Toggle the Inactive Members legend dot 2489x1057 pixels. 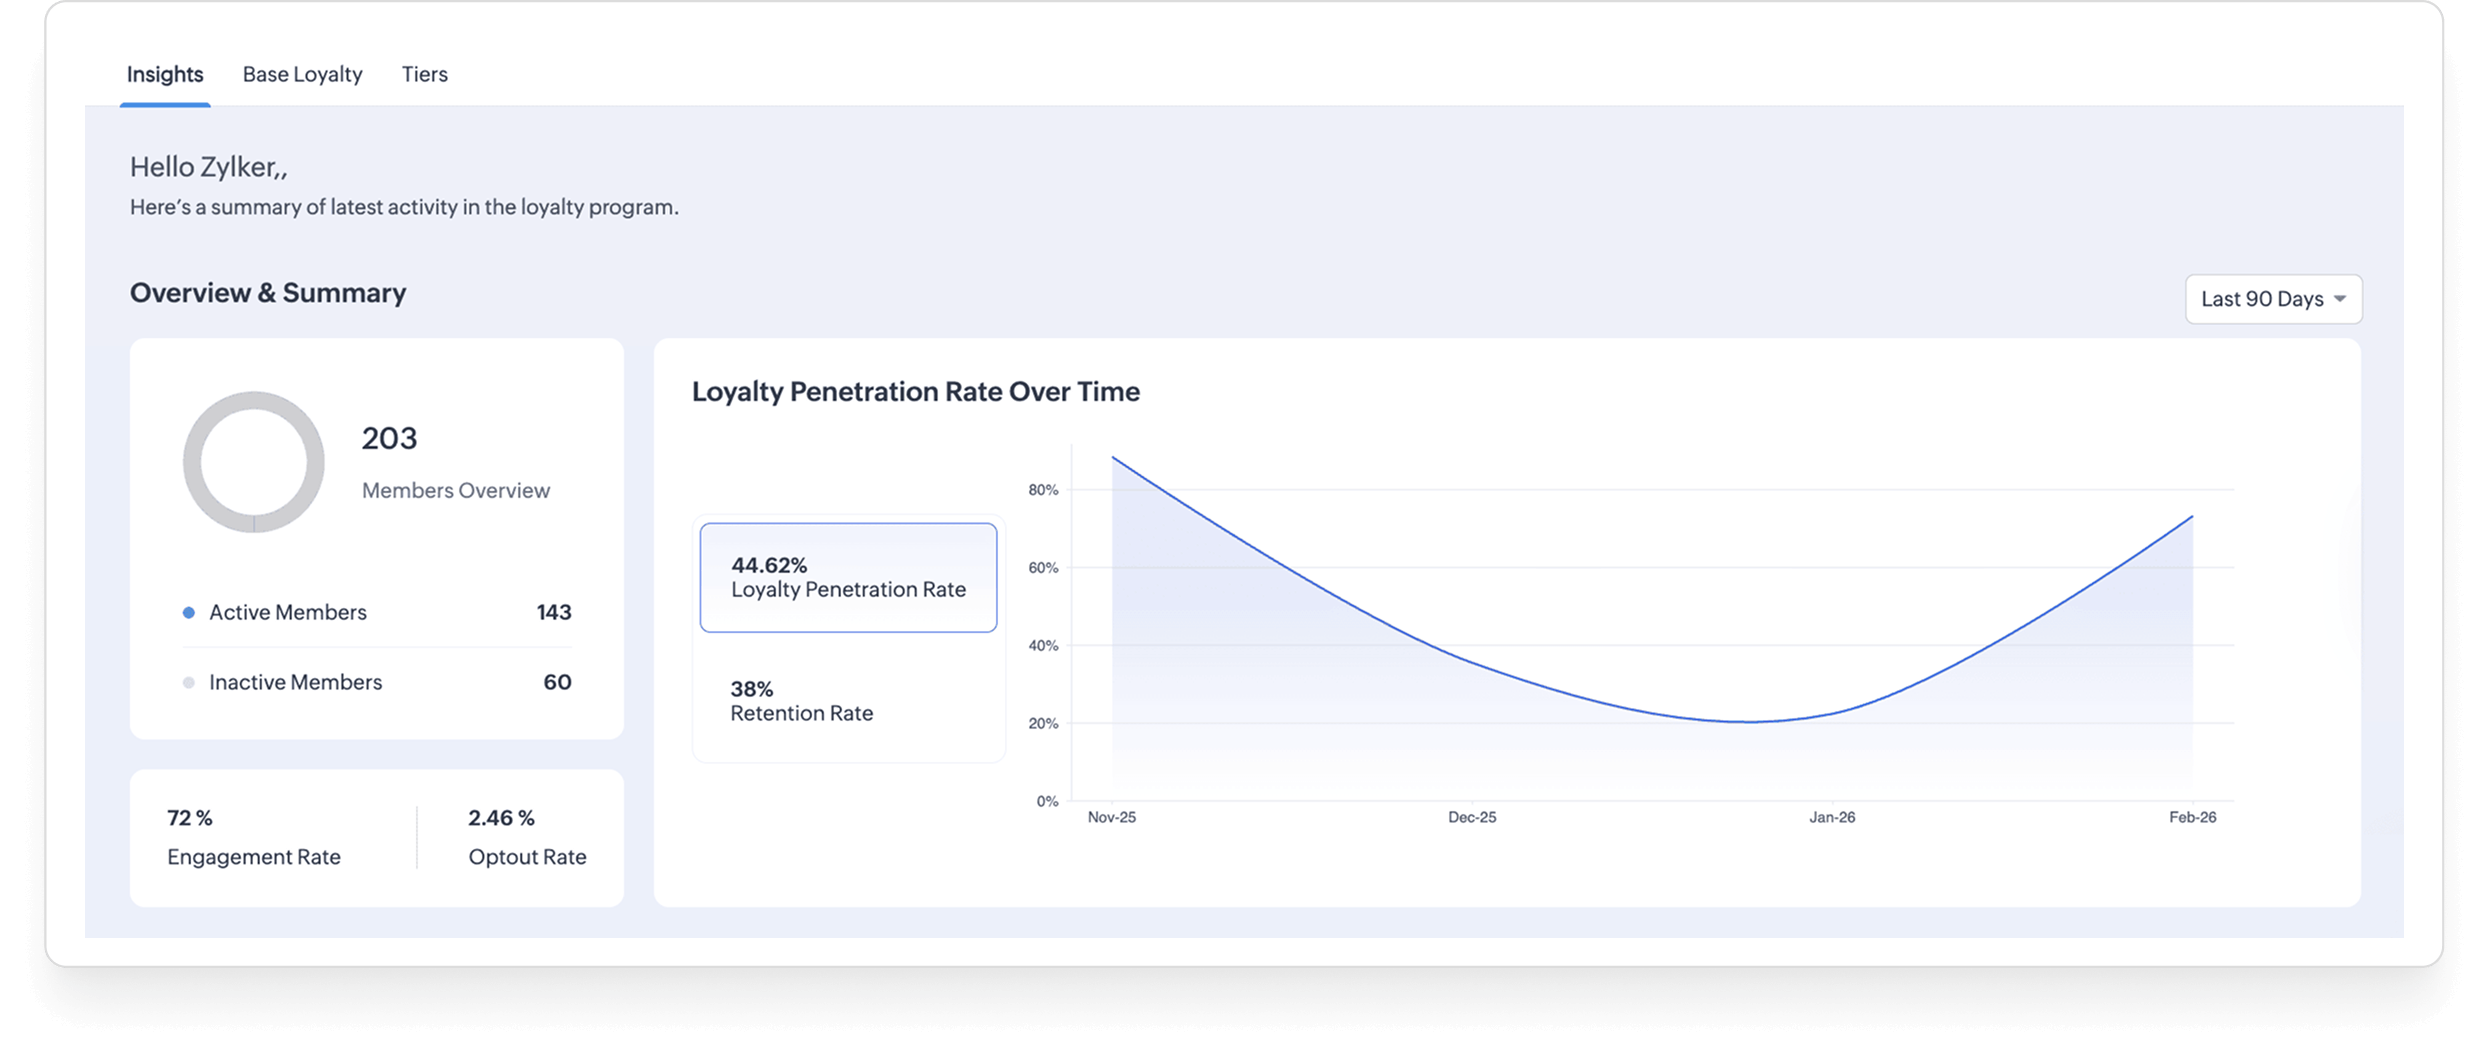[x=189, y=682]
